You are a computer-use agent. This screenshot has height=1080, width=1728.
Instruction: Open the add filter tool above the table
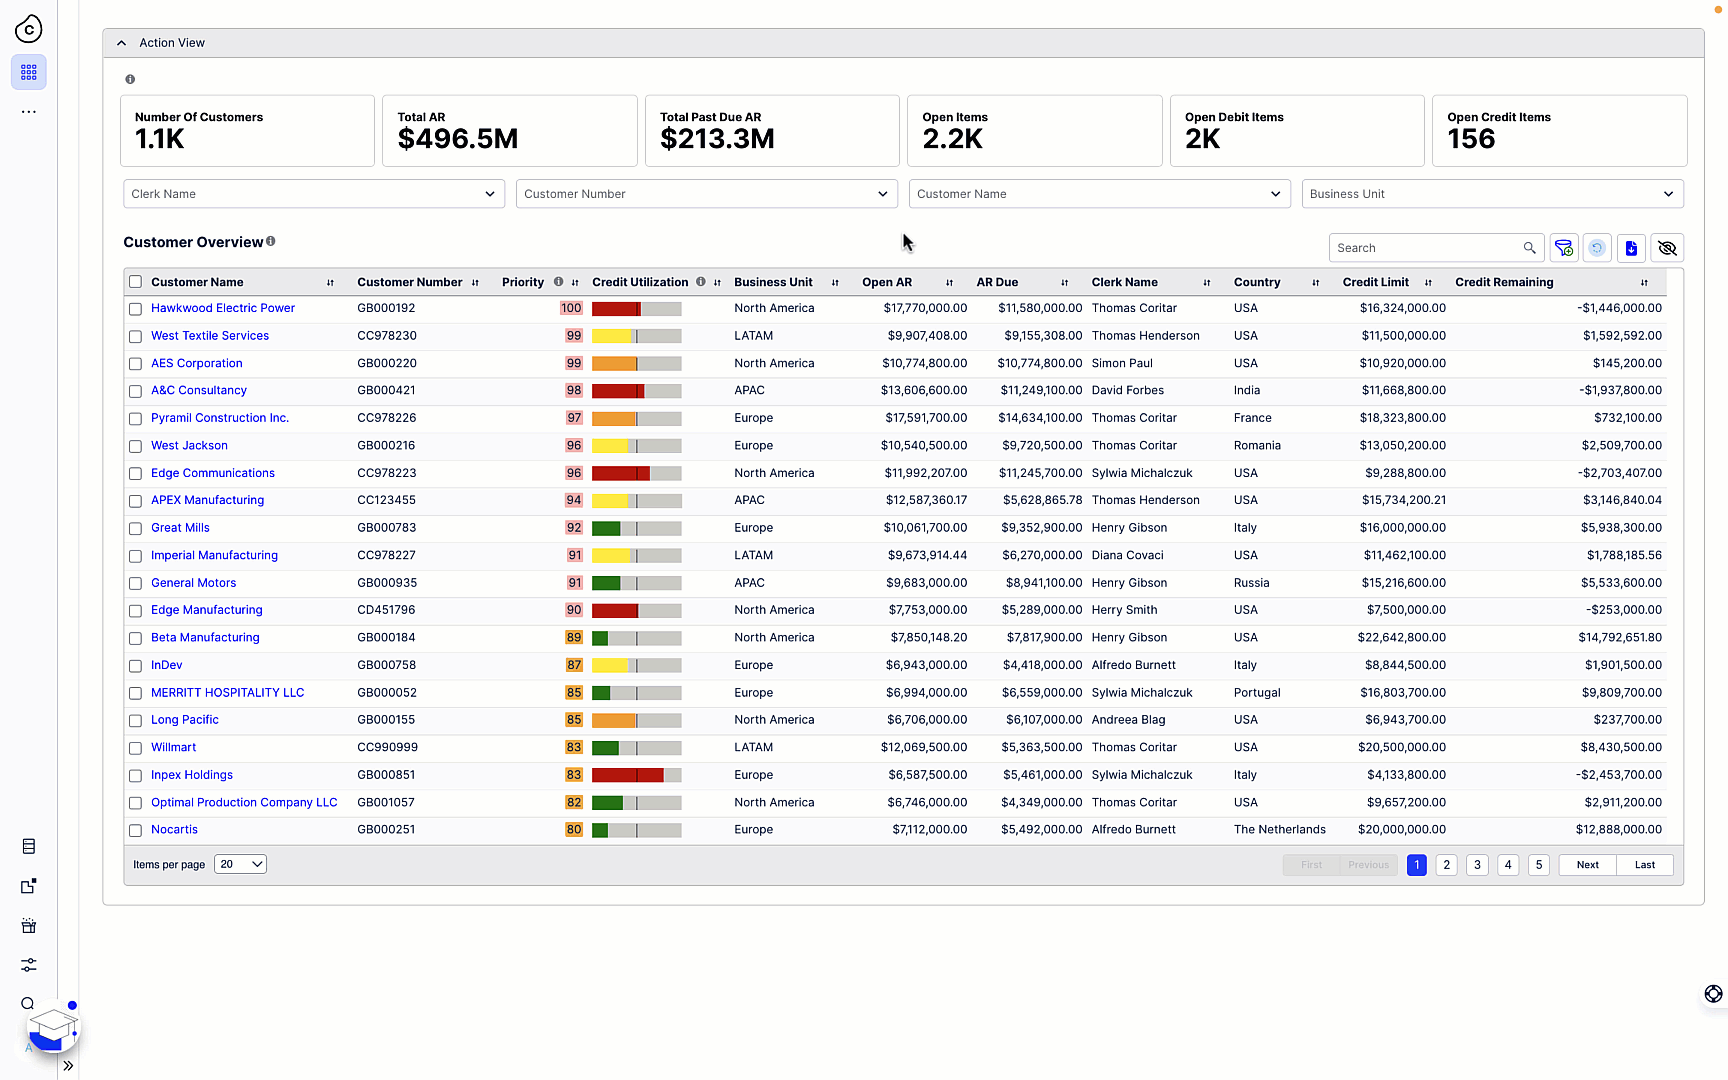click(x=1564, y=248)
